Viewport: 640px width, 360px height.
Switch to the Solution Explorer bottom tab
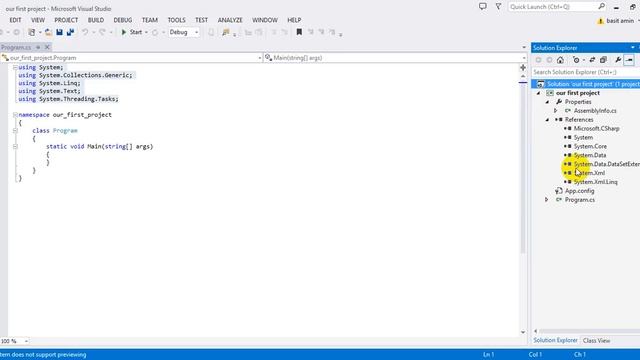556,340
